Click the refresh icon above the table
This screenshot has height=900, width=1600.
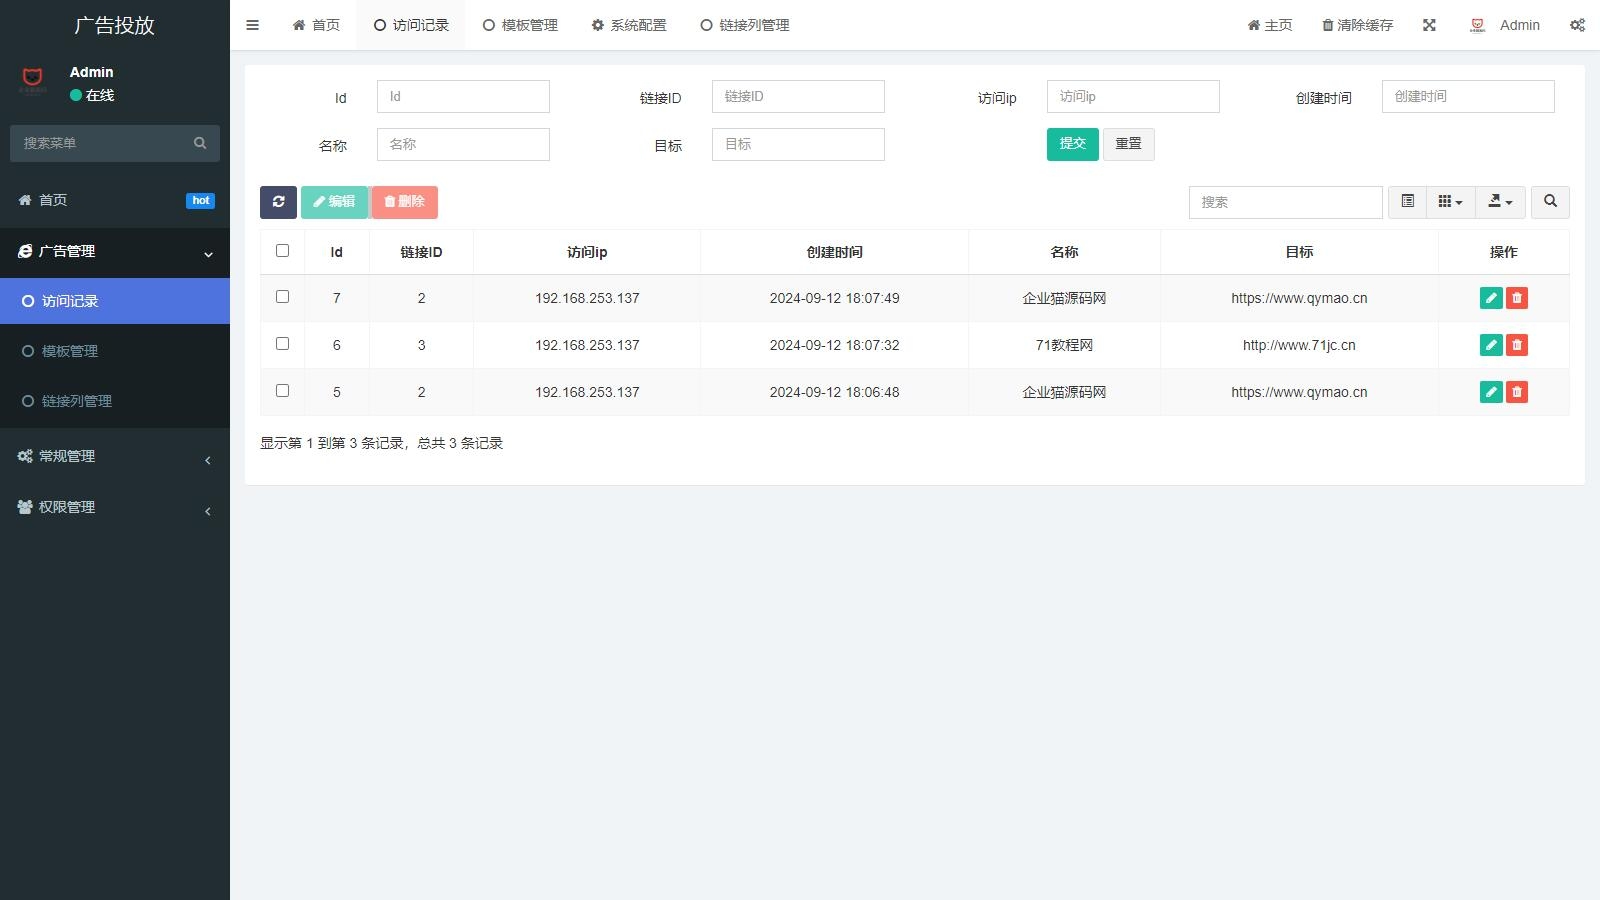(x=278, y=202)
